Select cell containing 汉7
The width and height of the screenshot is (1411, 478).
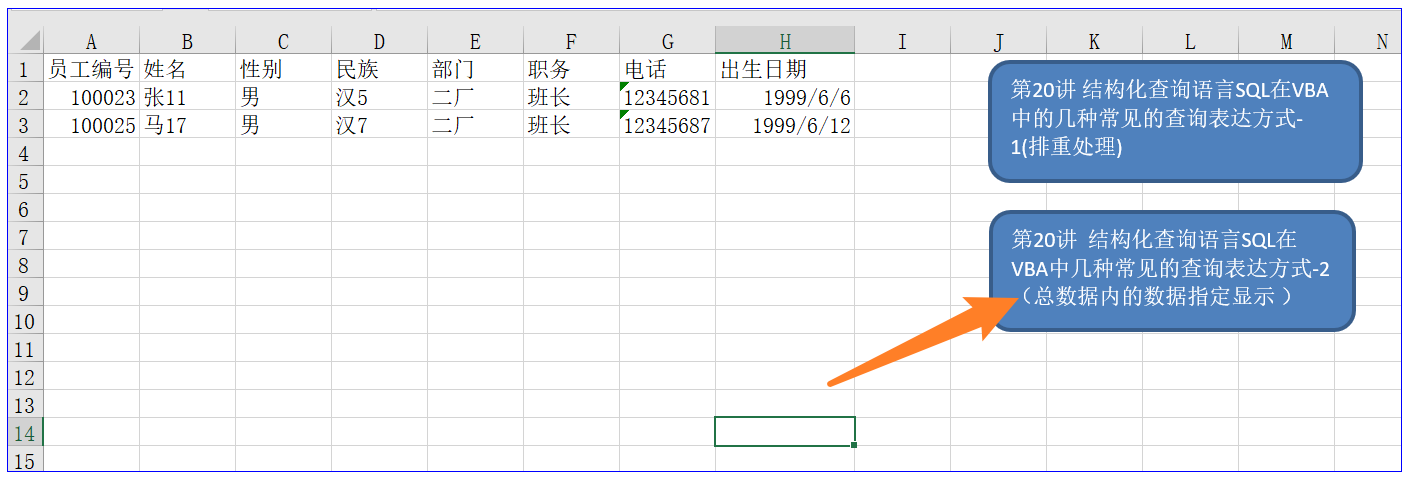(x=379, y=125)
